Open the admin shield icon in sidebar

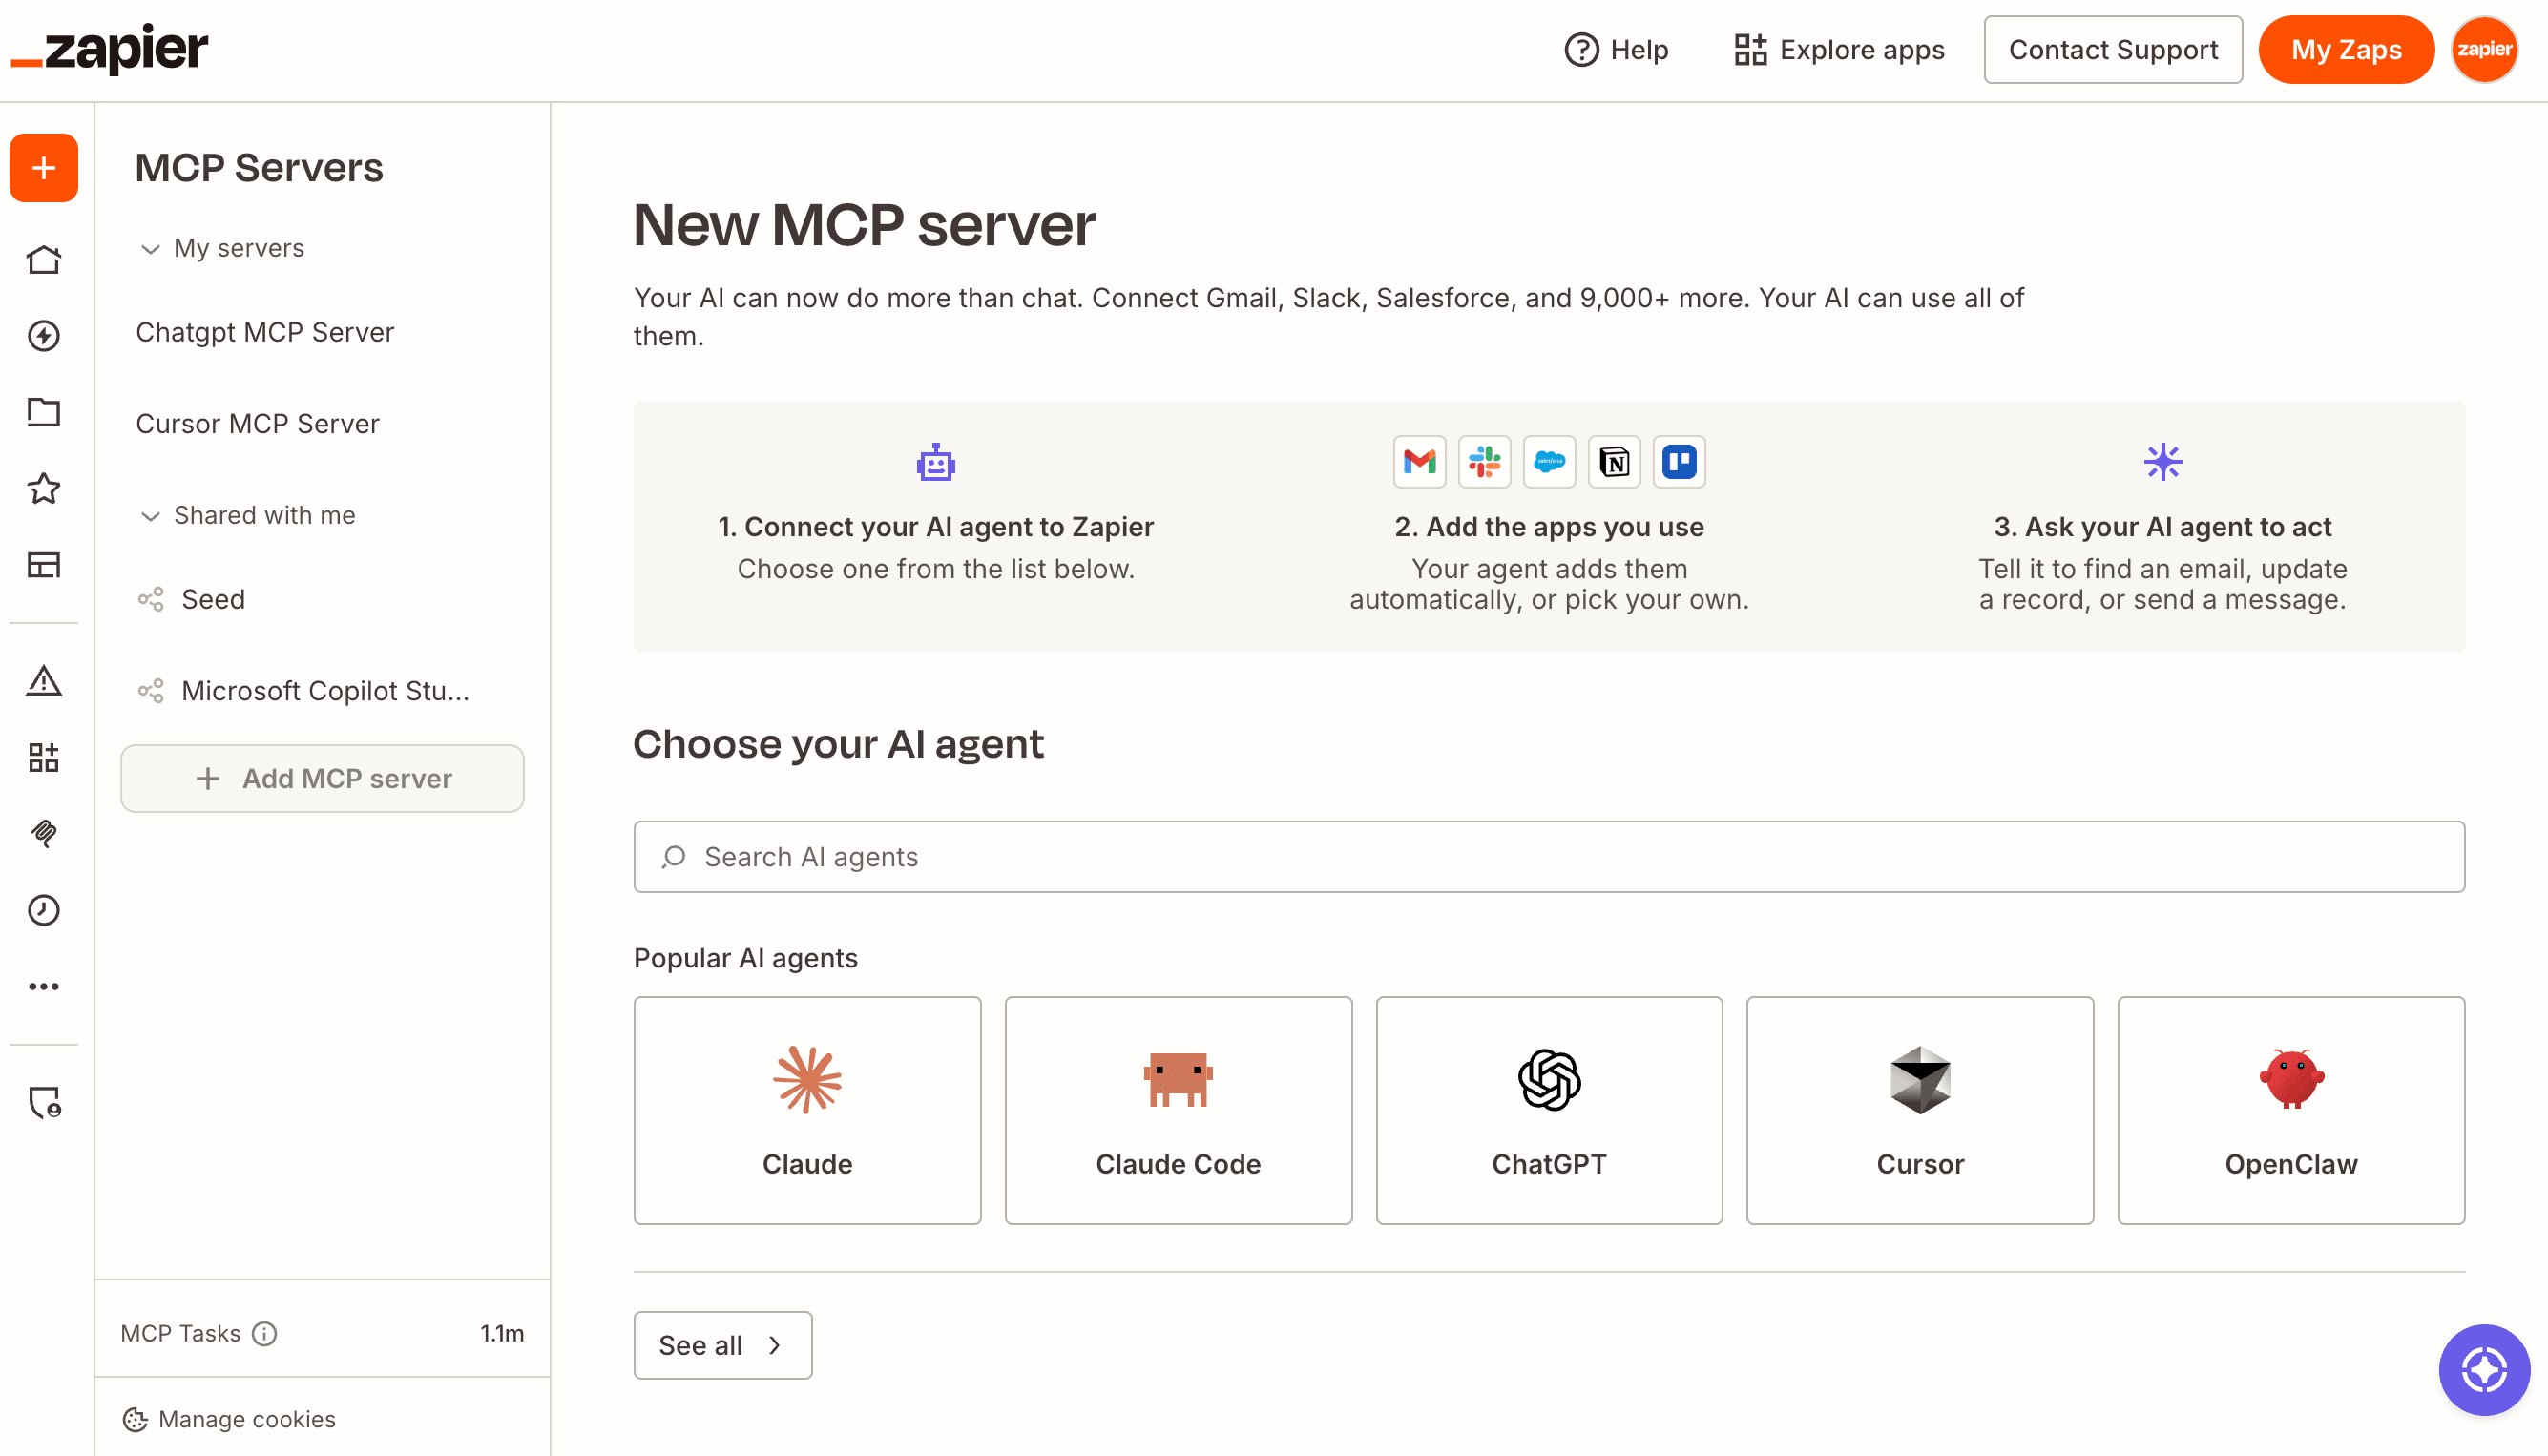[x=44, y=1102]
